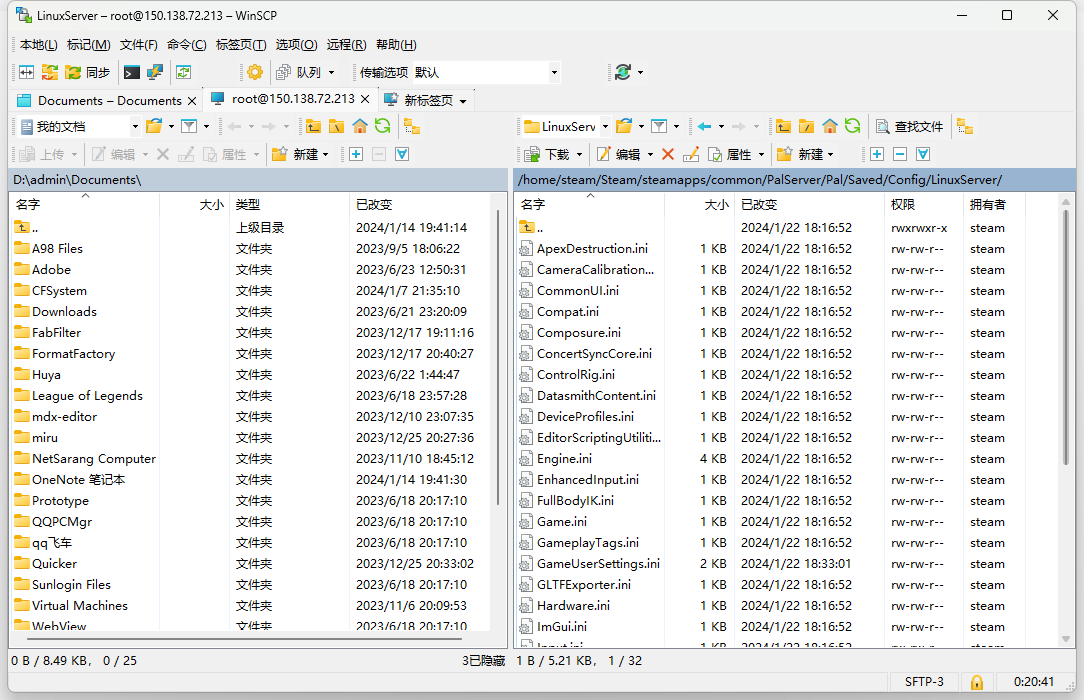Open the 传输选项 transfer settings combo box
The image size is (1084, 700).
[x=486, y=73]
